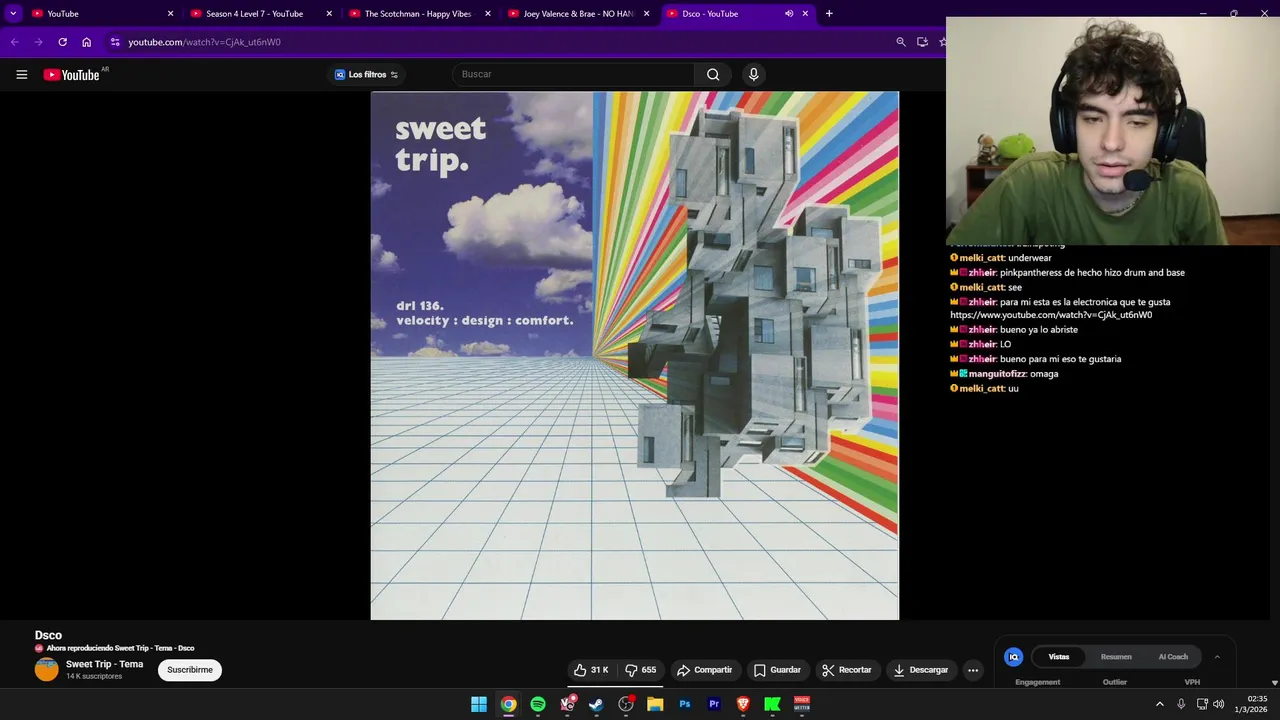Open the Sweet Trip - Tema channel name
Viewport: 1280px width, 720px height.
point(104,664)
